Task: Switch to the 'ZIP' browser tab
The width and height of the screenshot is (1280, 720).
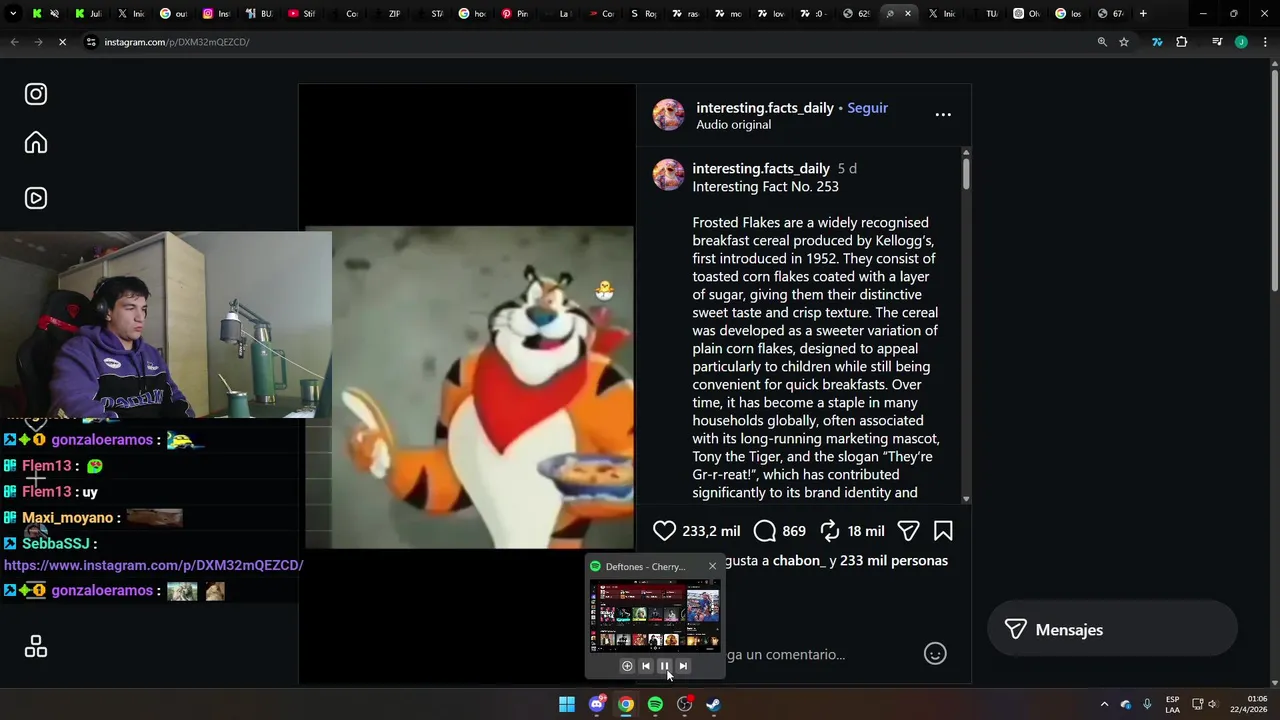Action: (388, 14)
